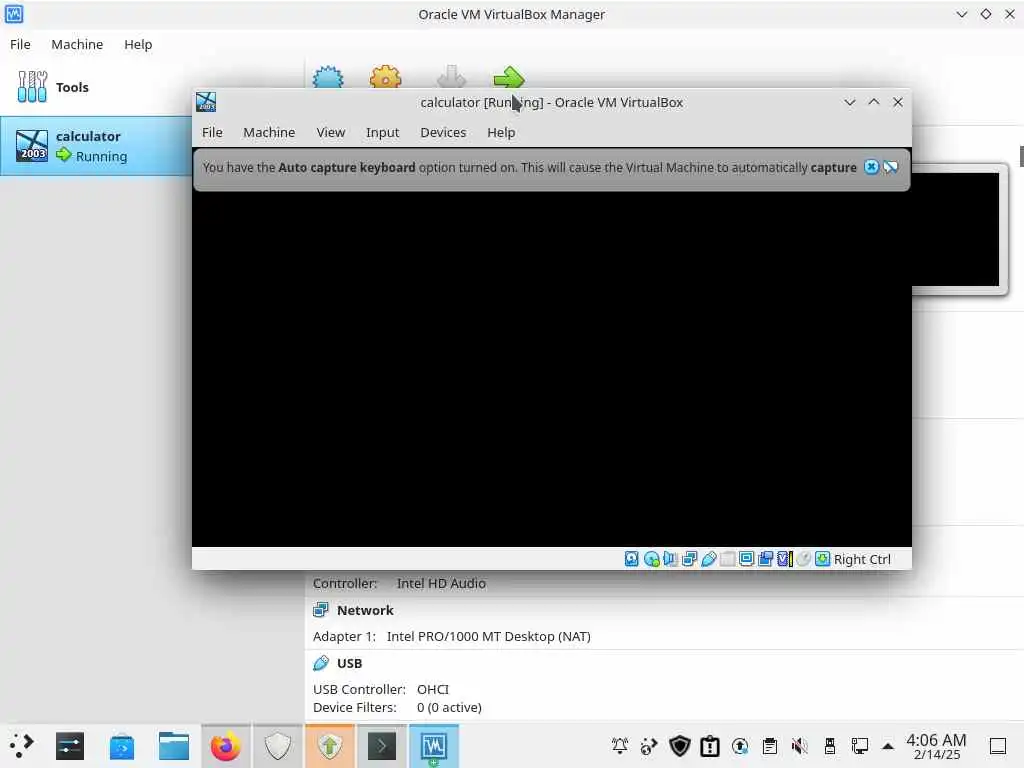Click the '0 (0 active)' device filters value
This screenshot has width=1024, height=768.
449,707
